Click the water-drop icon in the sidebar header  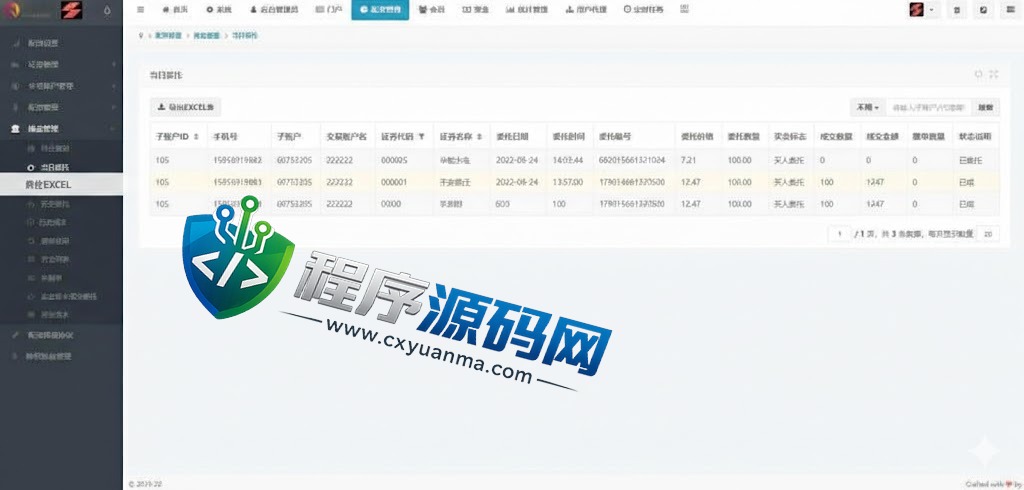coord(107,10)
